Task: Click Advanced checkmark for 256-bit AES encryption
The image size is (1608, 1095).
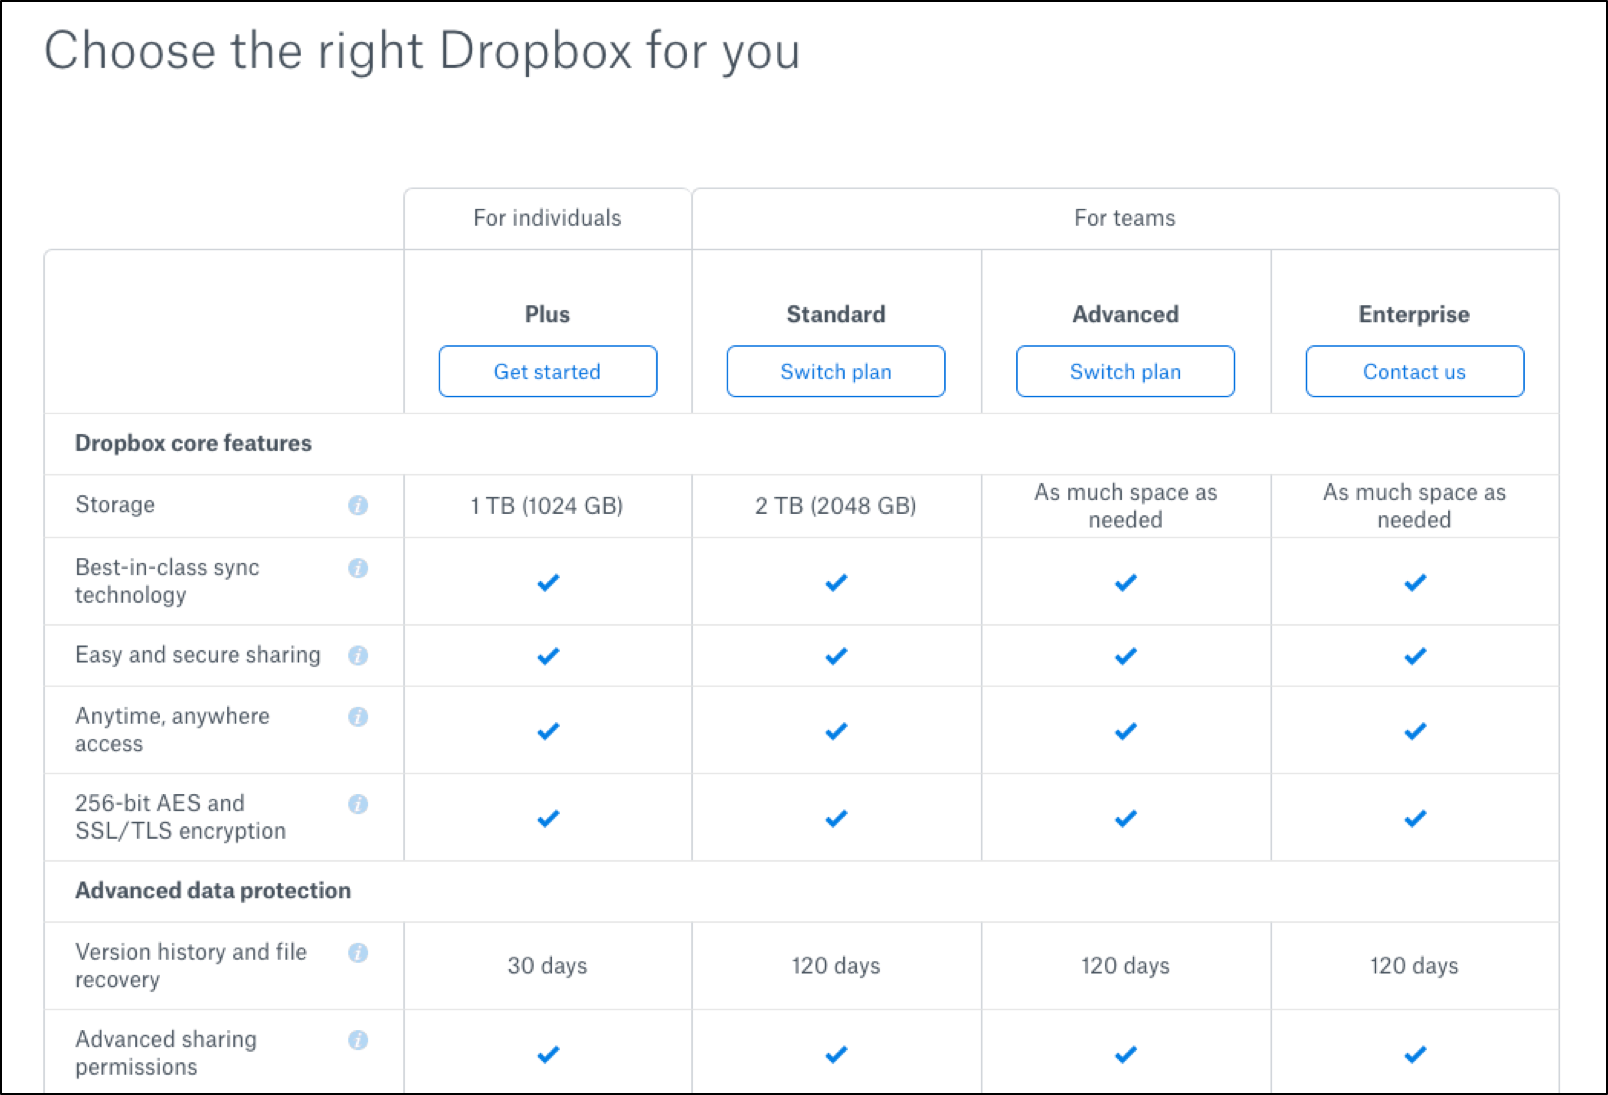Action: (x=1126, y=818)
